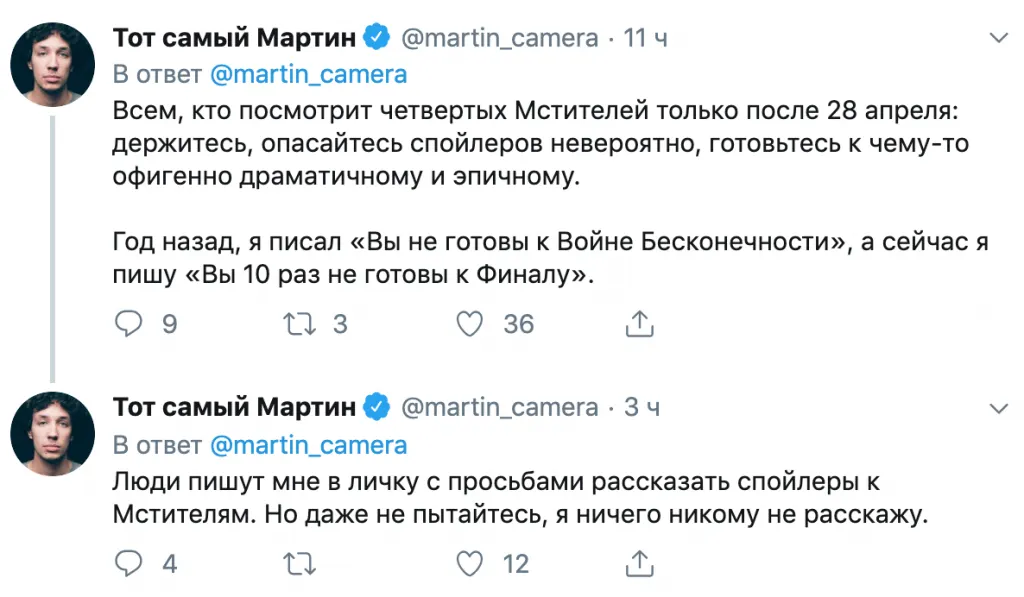This screenshot has width=1024, height=597.
Task: Open author name Тот самый Мартин in first tweet
Action: tap(234, 39)
